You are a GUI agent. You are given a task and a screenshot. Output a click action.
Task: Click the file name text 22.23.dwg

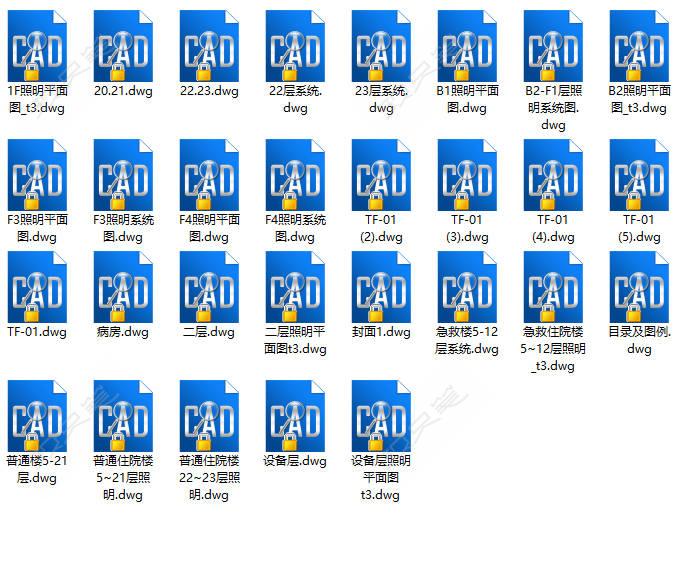209,91
